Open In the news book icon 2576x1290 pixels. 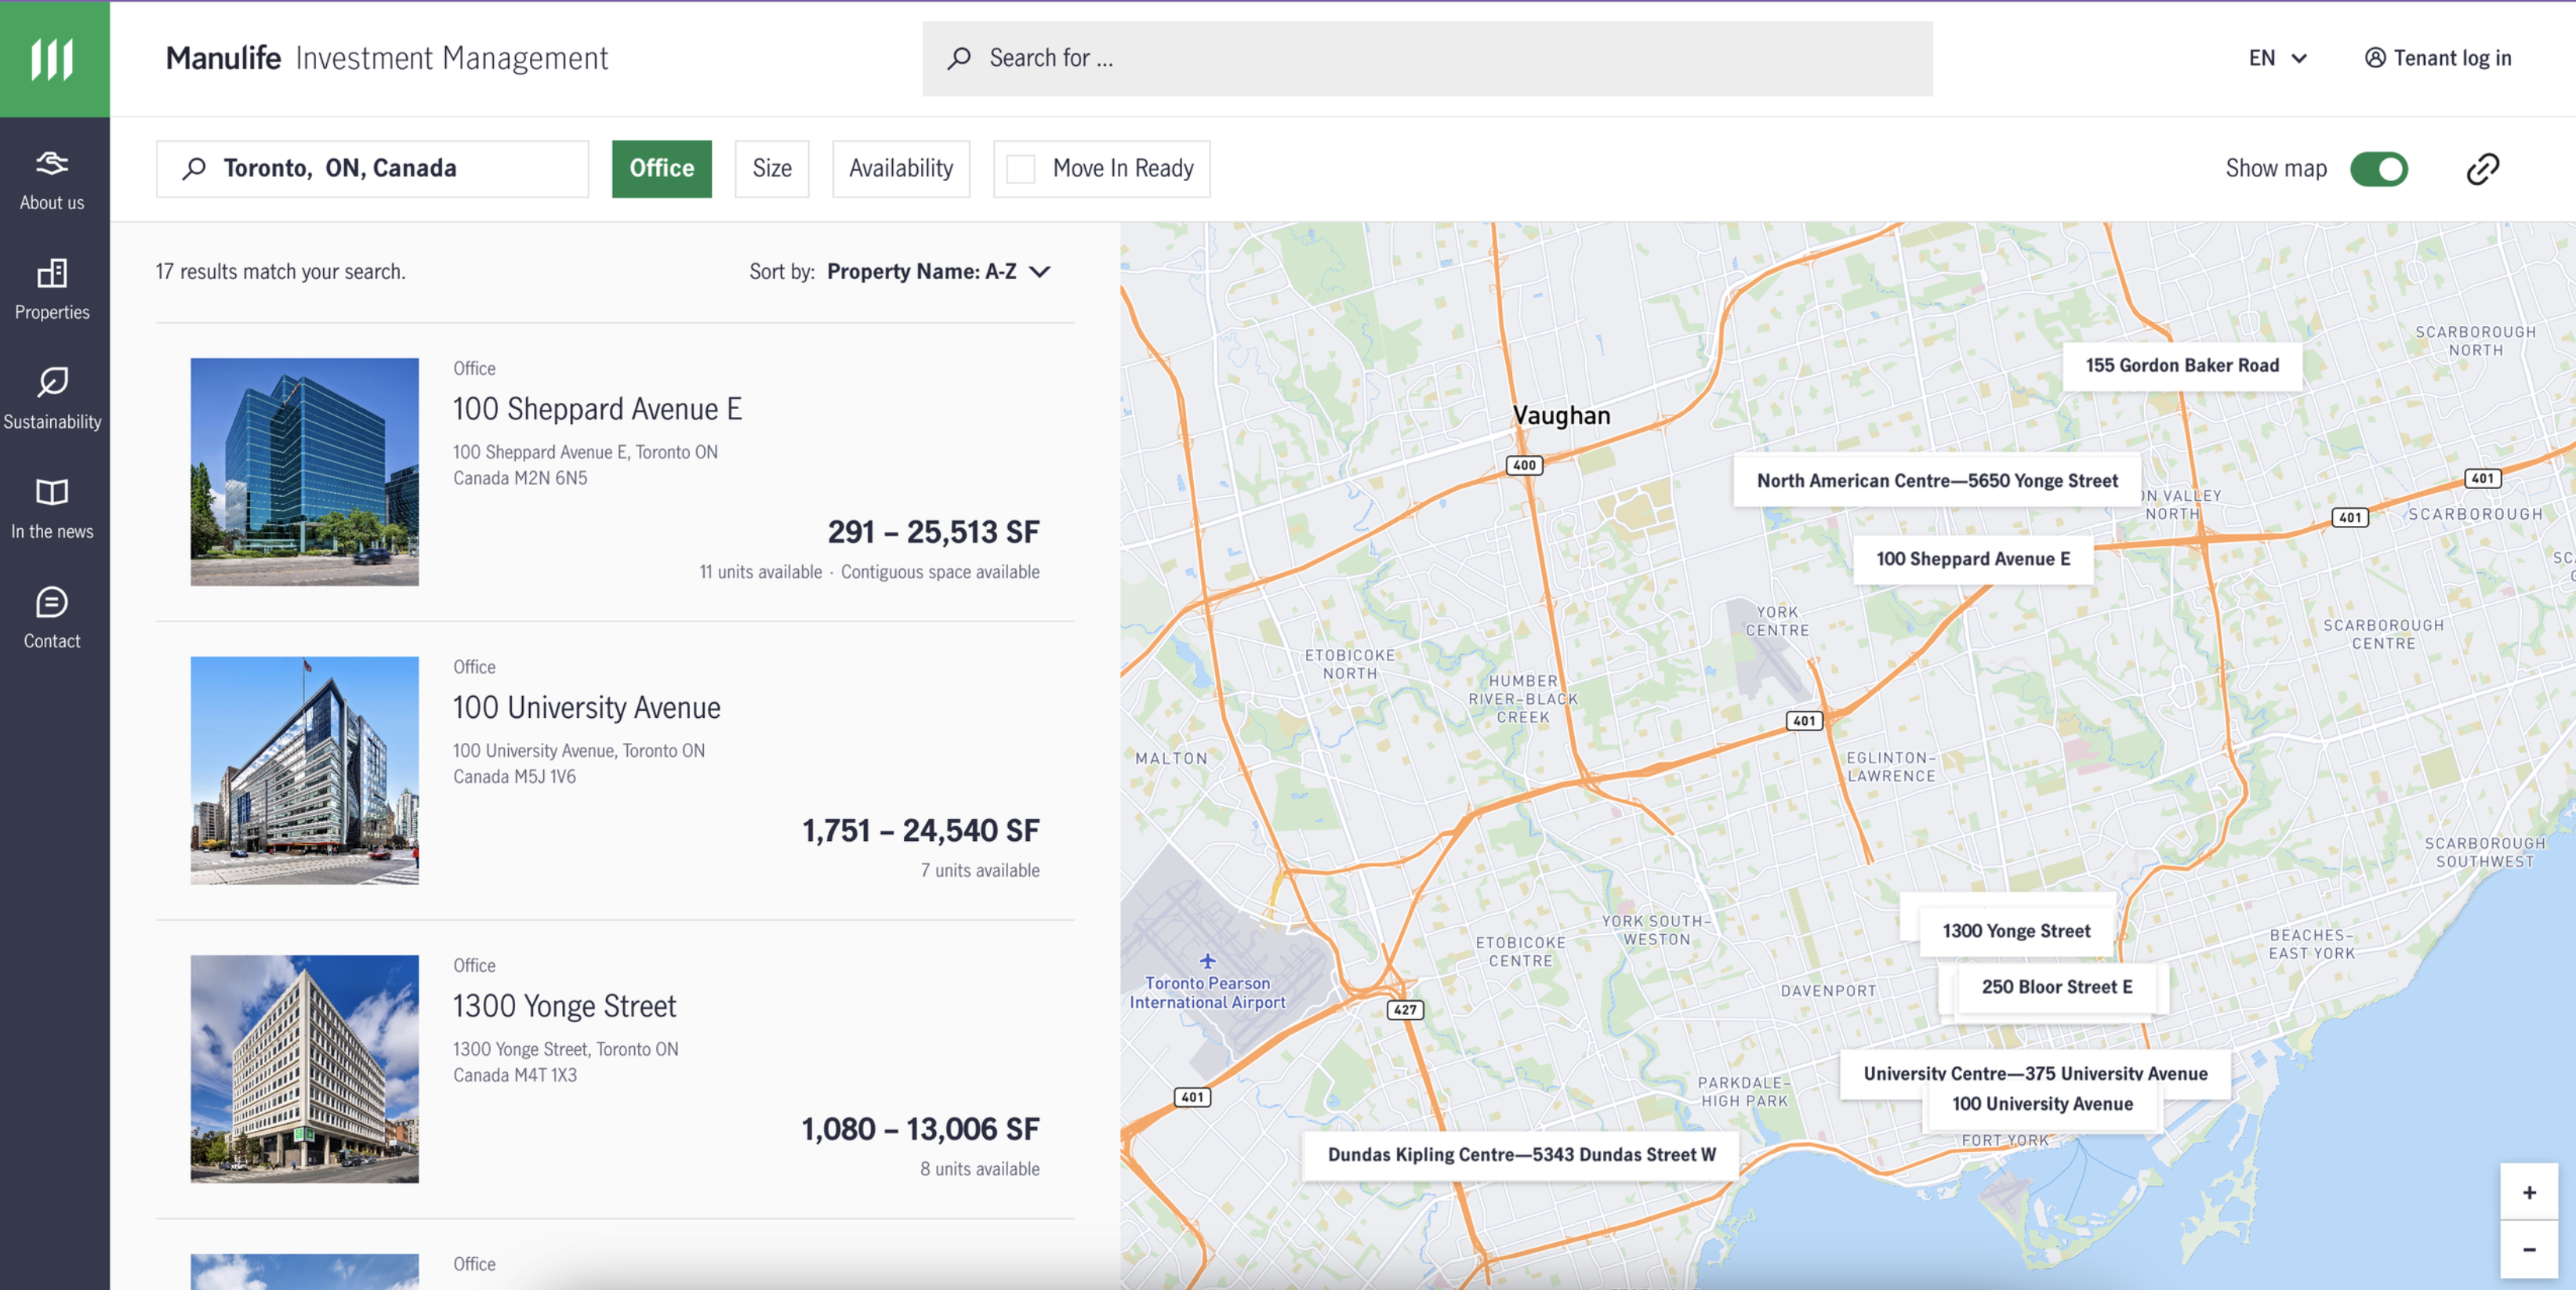coord(52,492)
